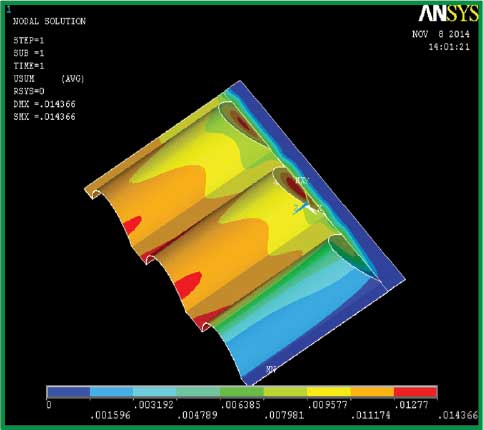Click the MN minimum displacement marker
The width and height of the screenshot is (483, 430).
[x=271, y=369]
